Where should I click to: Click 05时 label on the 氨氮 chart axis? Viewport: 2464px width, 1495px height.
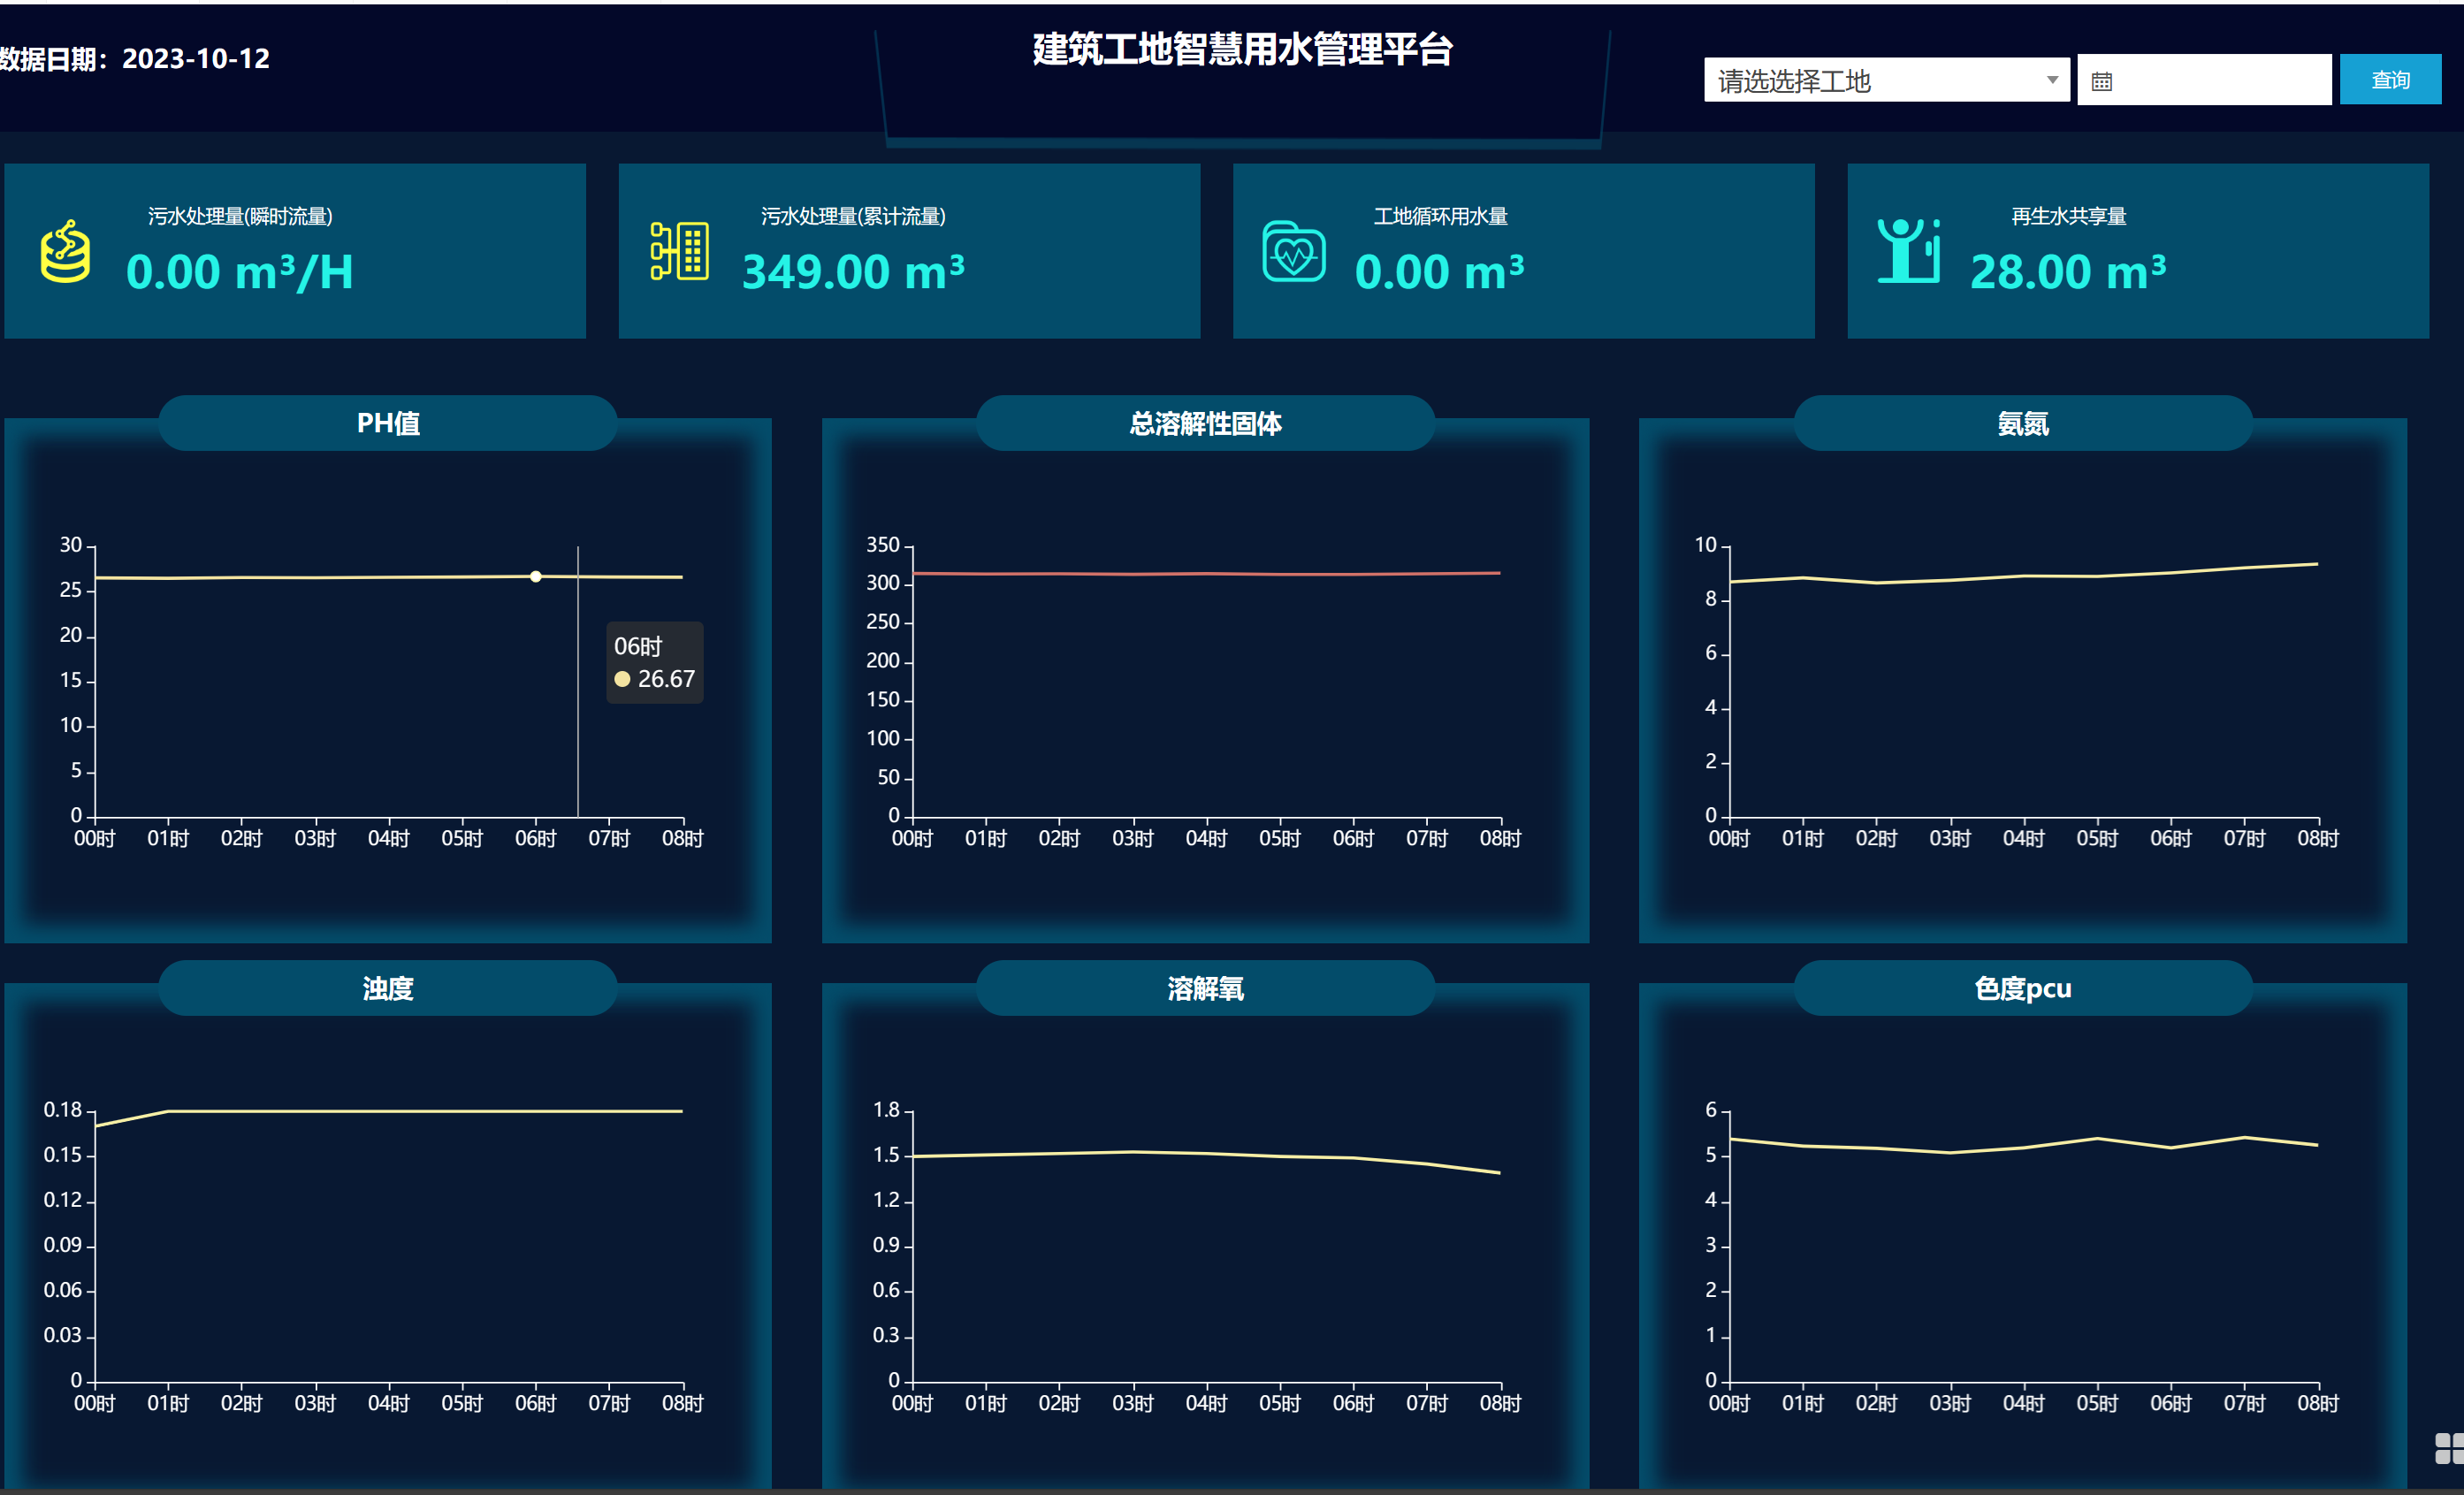(2096, 838)
